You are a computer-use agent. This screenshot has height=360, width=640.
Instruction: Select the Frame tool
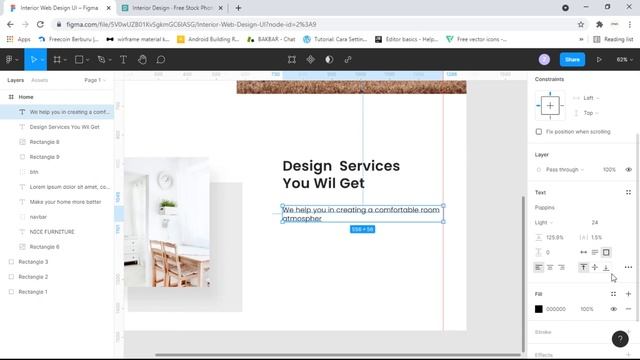[57, 60]
